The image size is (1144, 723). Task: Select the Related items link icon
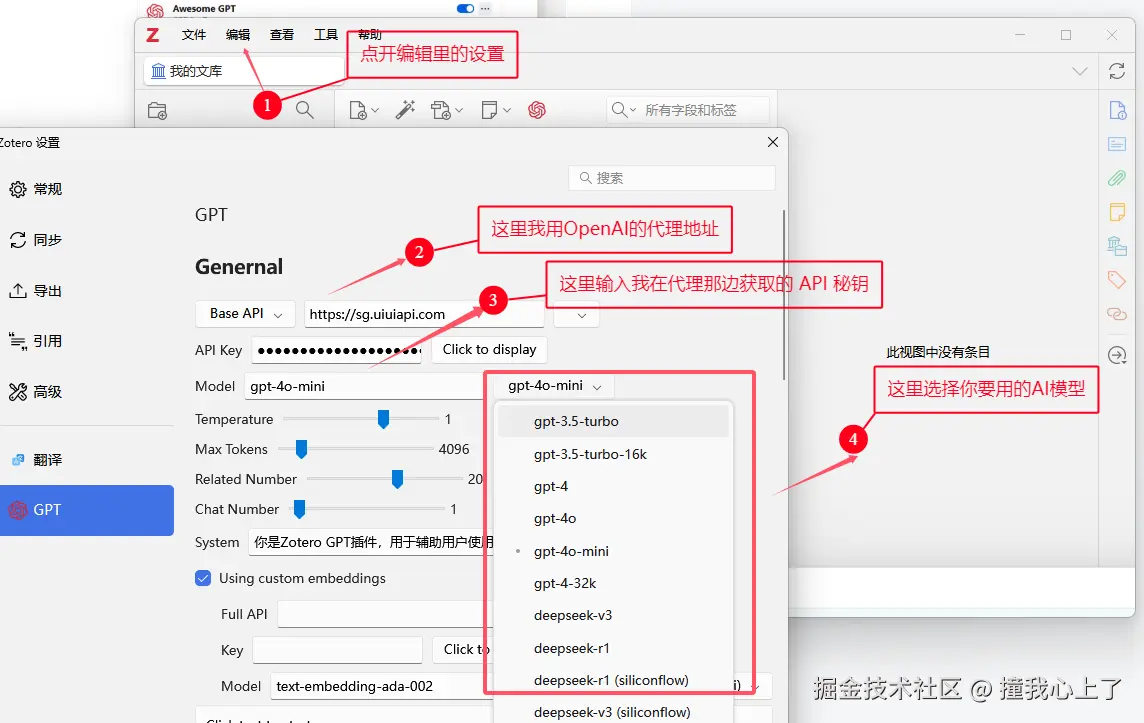(1117, 314)
